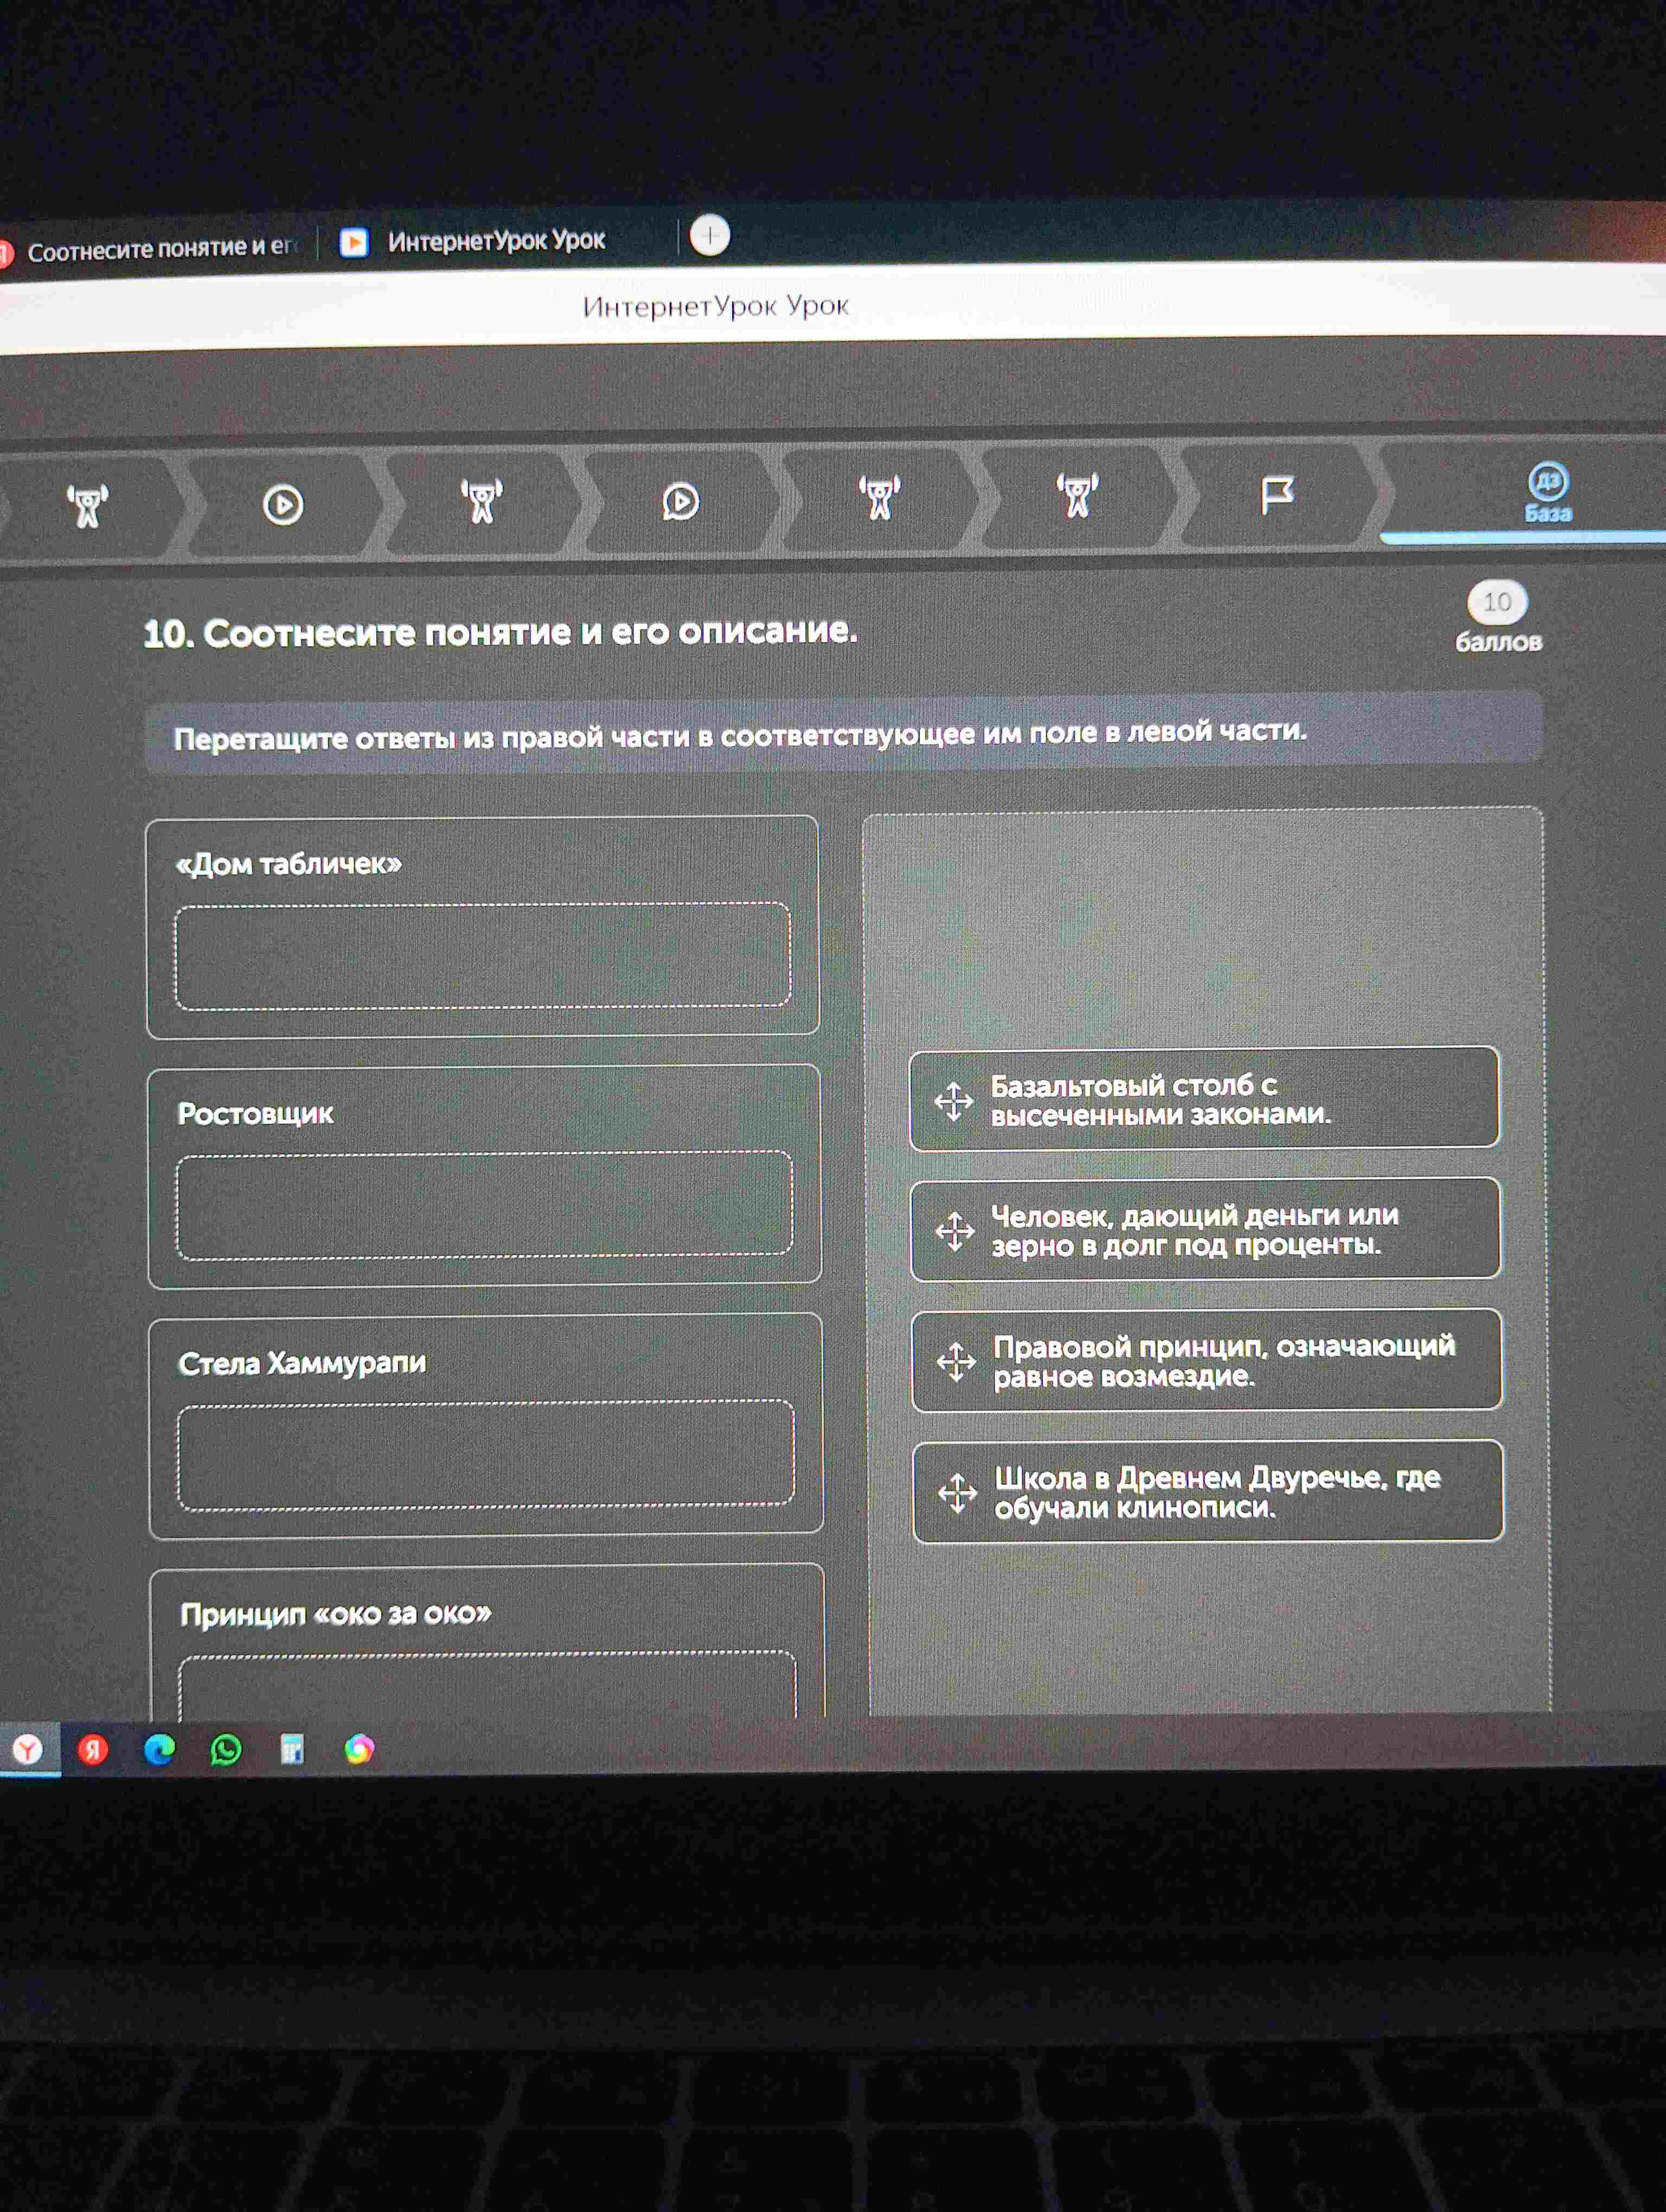Open Microsoft Edge from the taskbar

click(159, 1750)
